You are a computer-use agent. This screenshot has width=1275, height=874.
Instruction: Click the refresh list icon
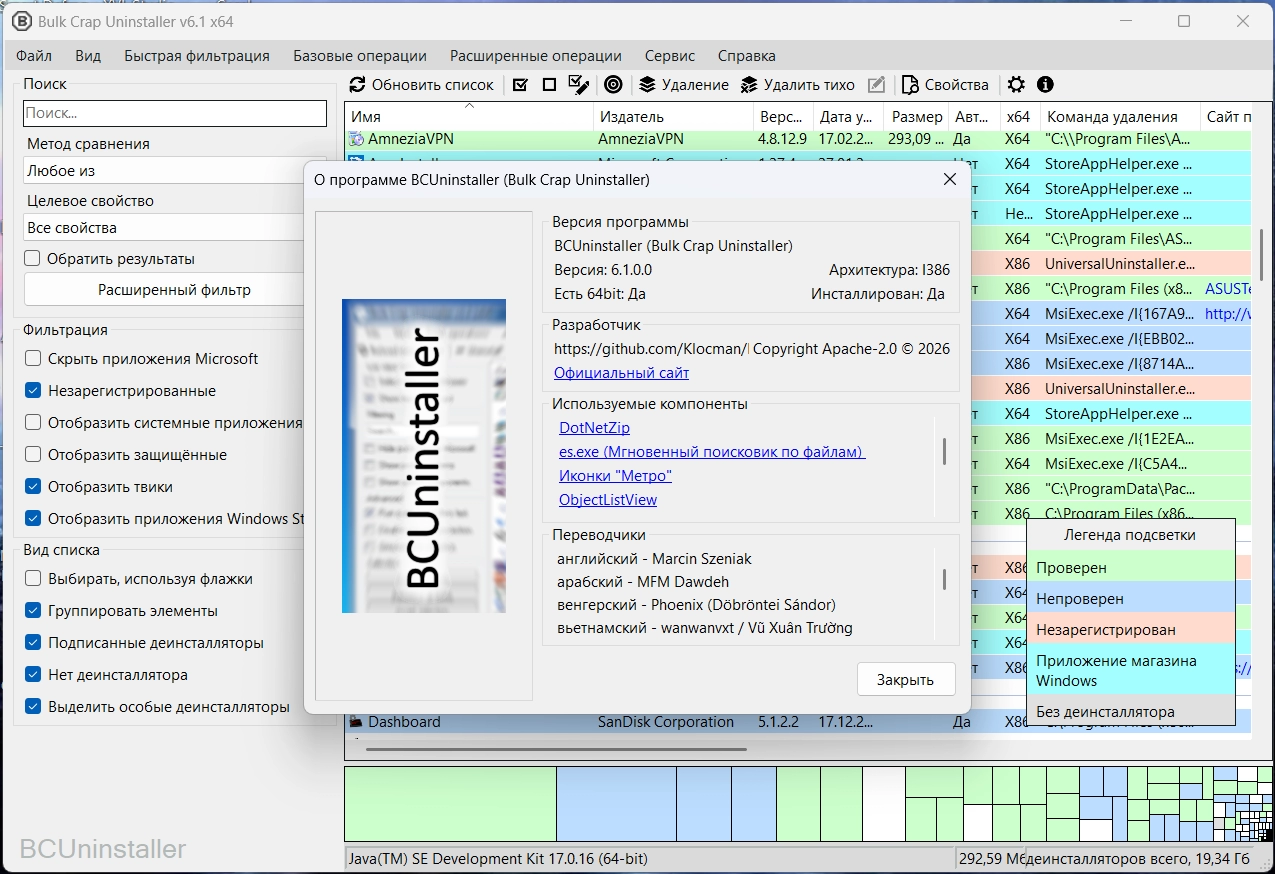tap(357, 85)
